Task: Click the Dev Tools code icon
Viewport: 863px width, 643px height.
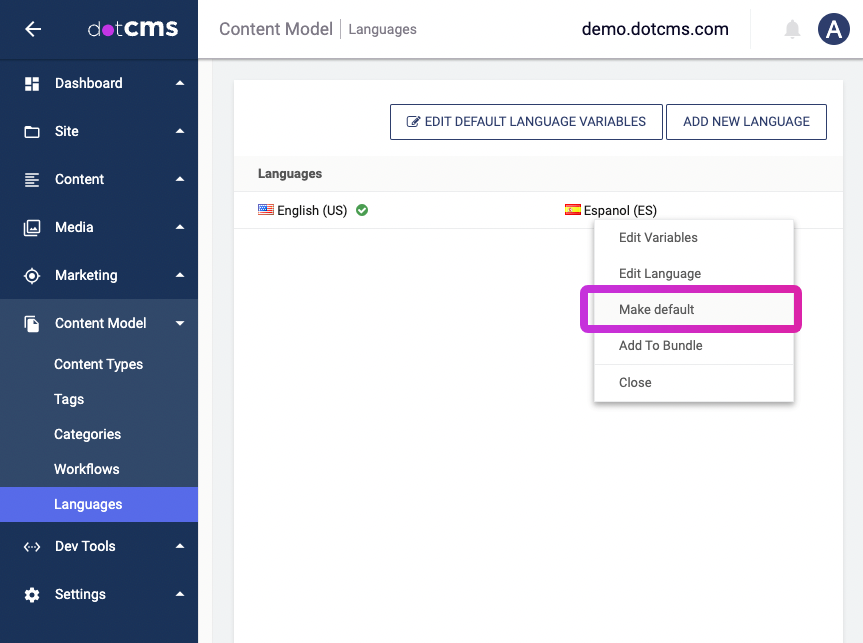Action: click(32, 547)
